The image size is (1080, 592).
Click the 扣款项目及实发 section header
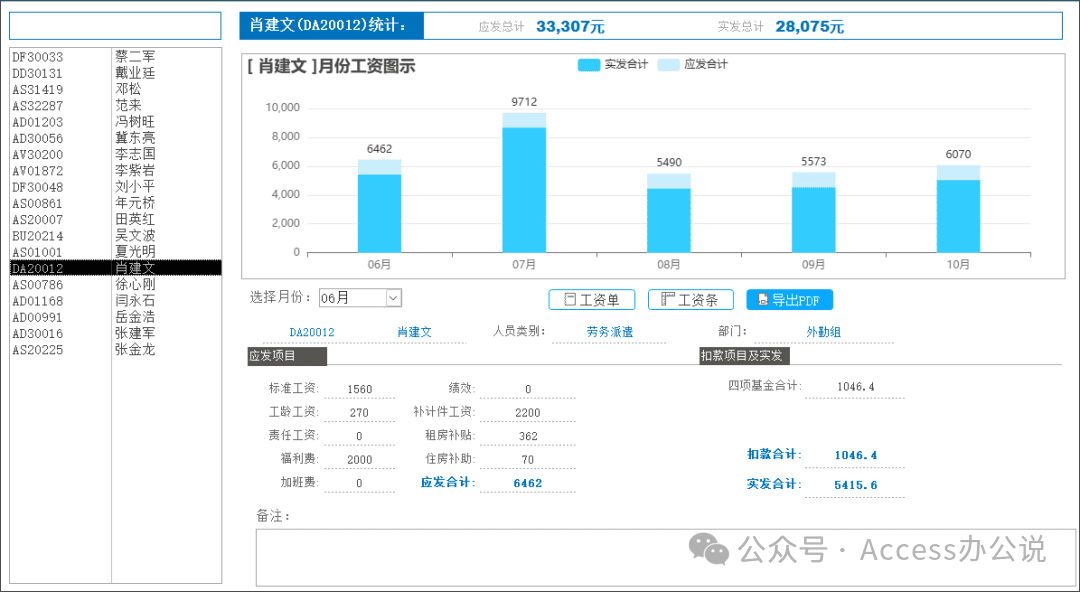tap(744, 356)
